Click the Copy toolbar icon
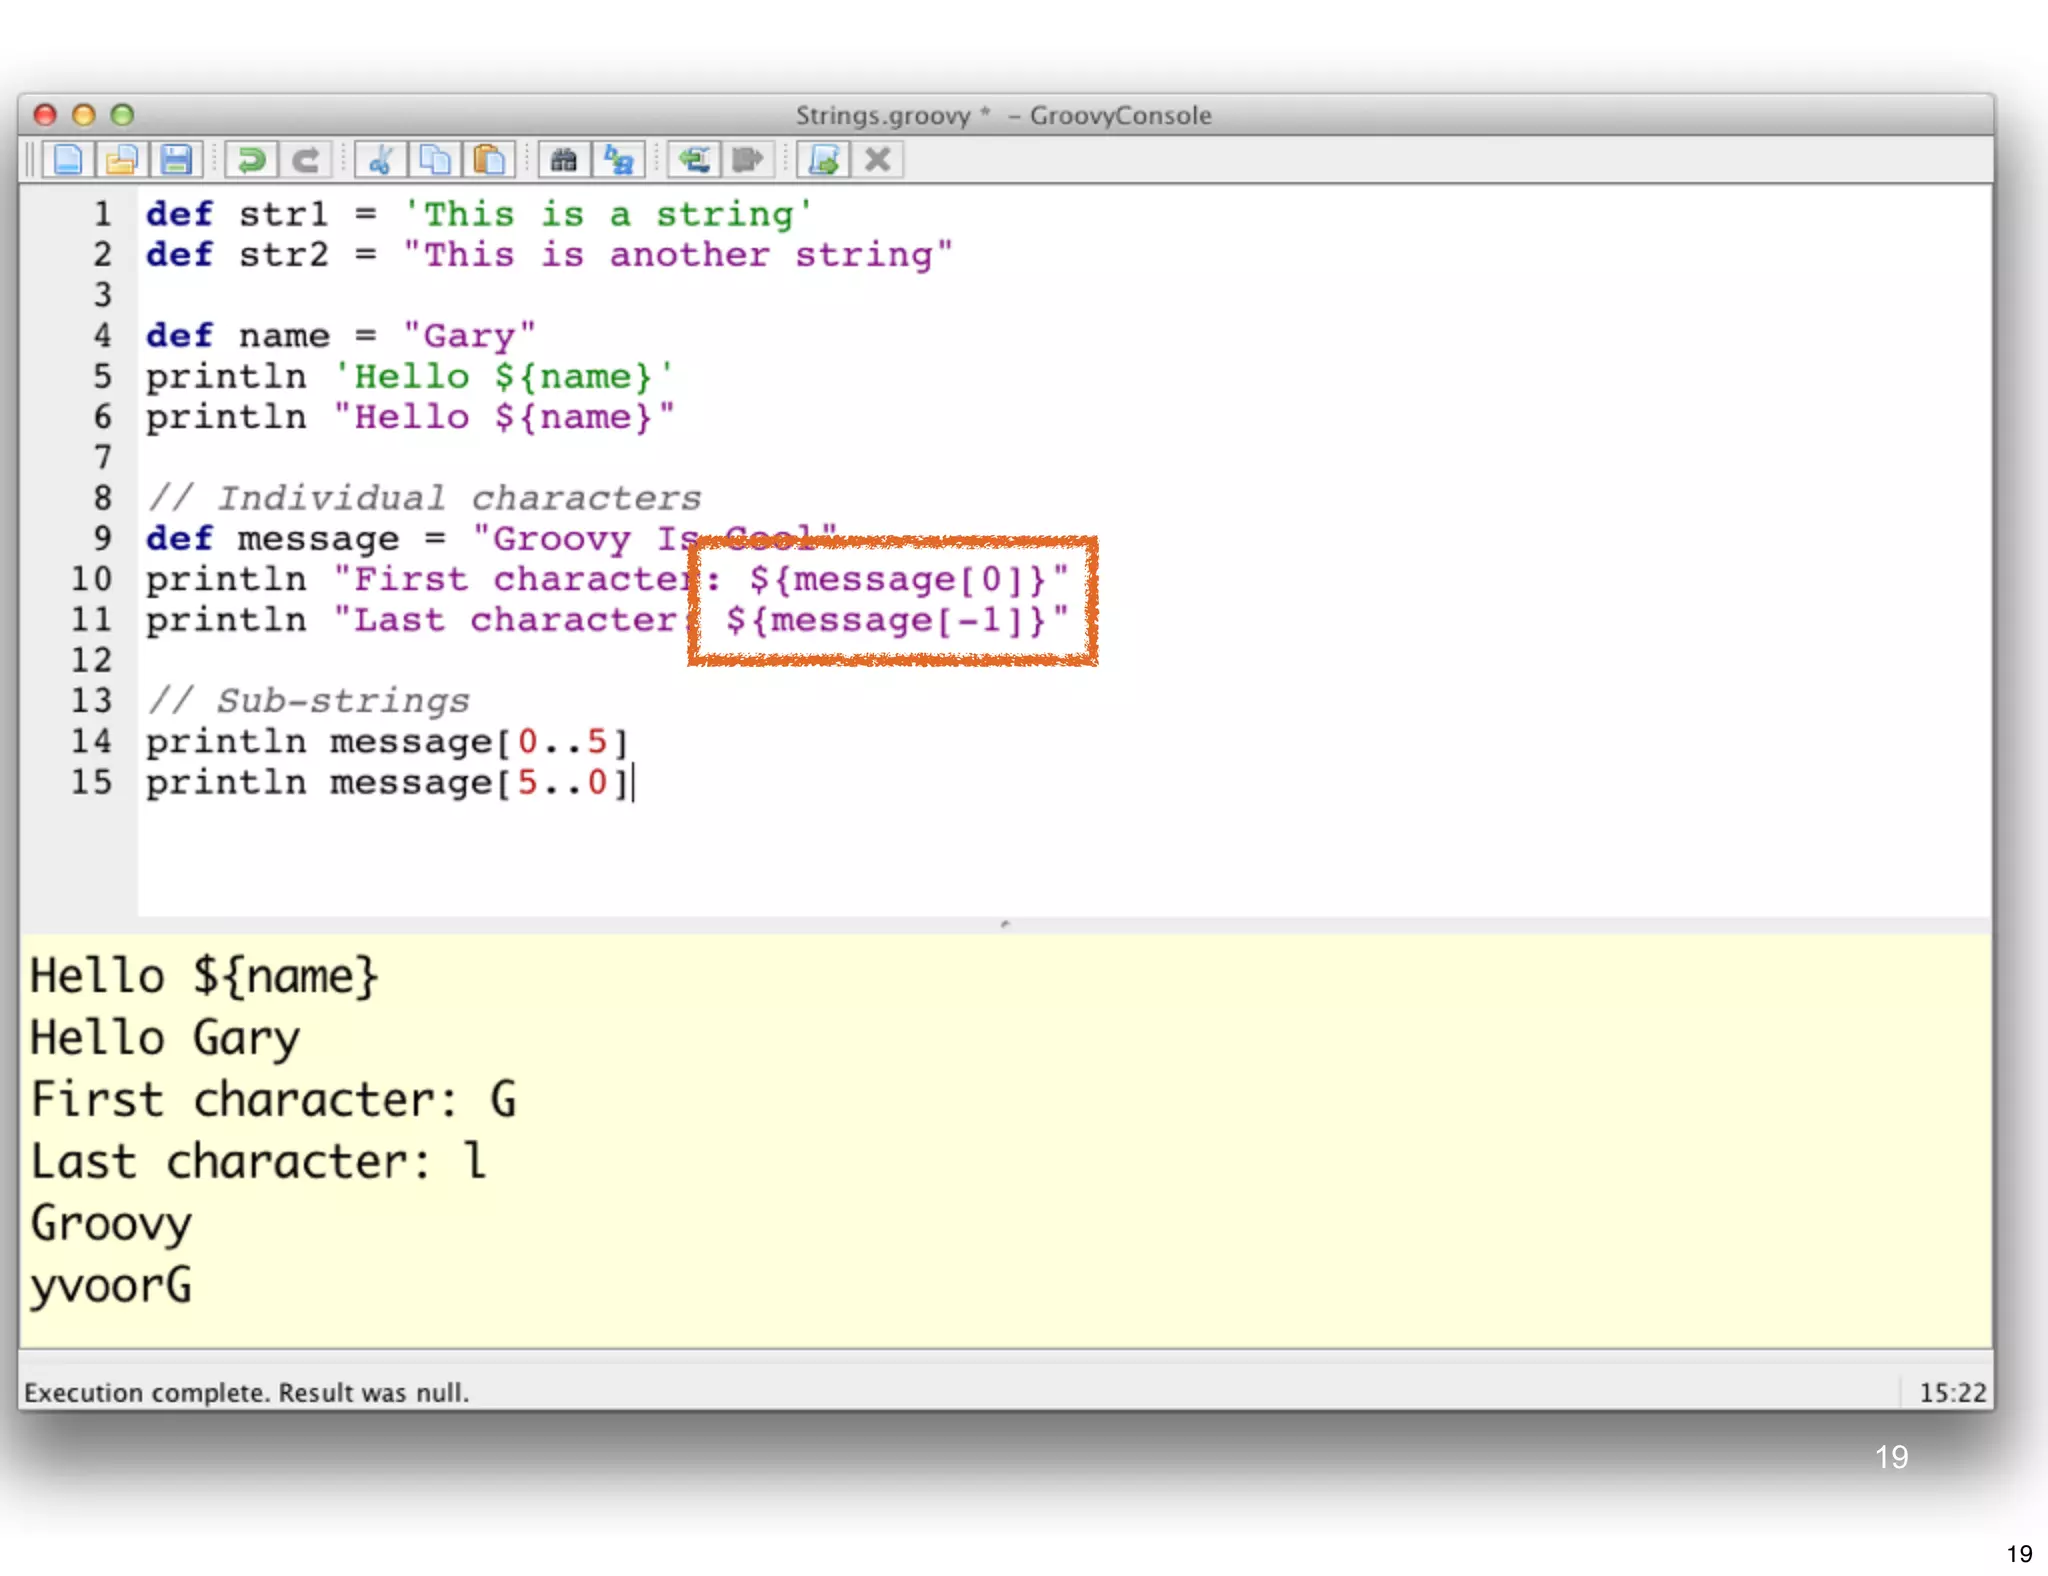Screen dimensions: 2048x1576 [x=435, y=160]
